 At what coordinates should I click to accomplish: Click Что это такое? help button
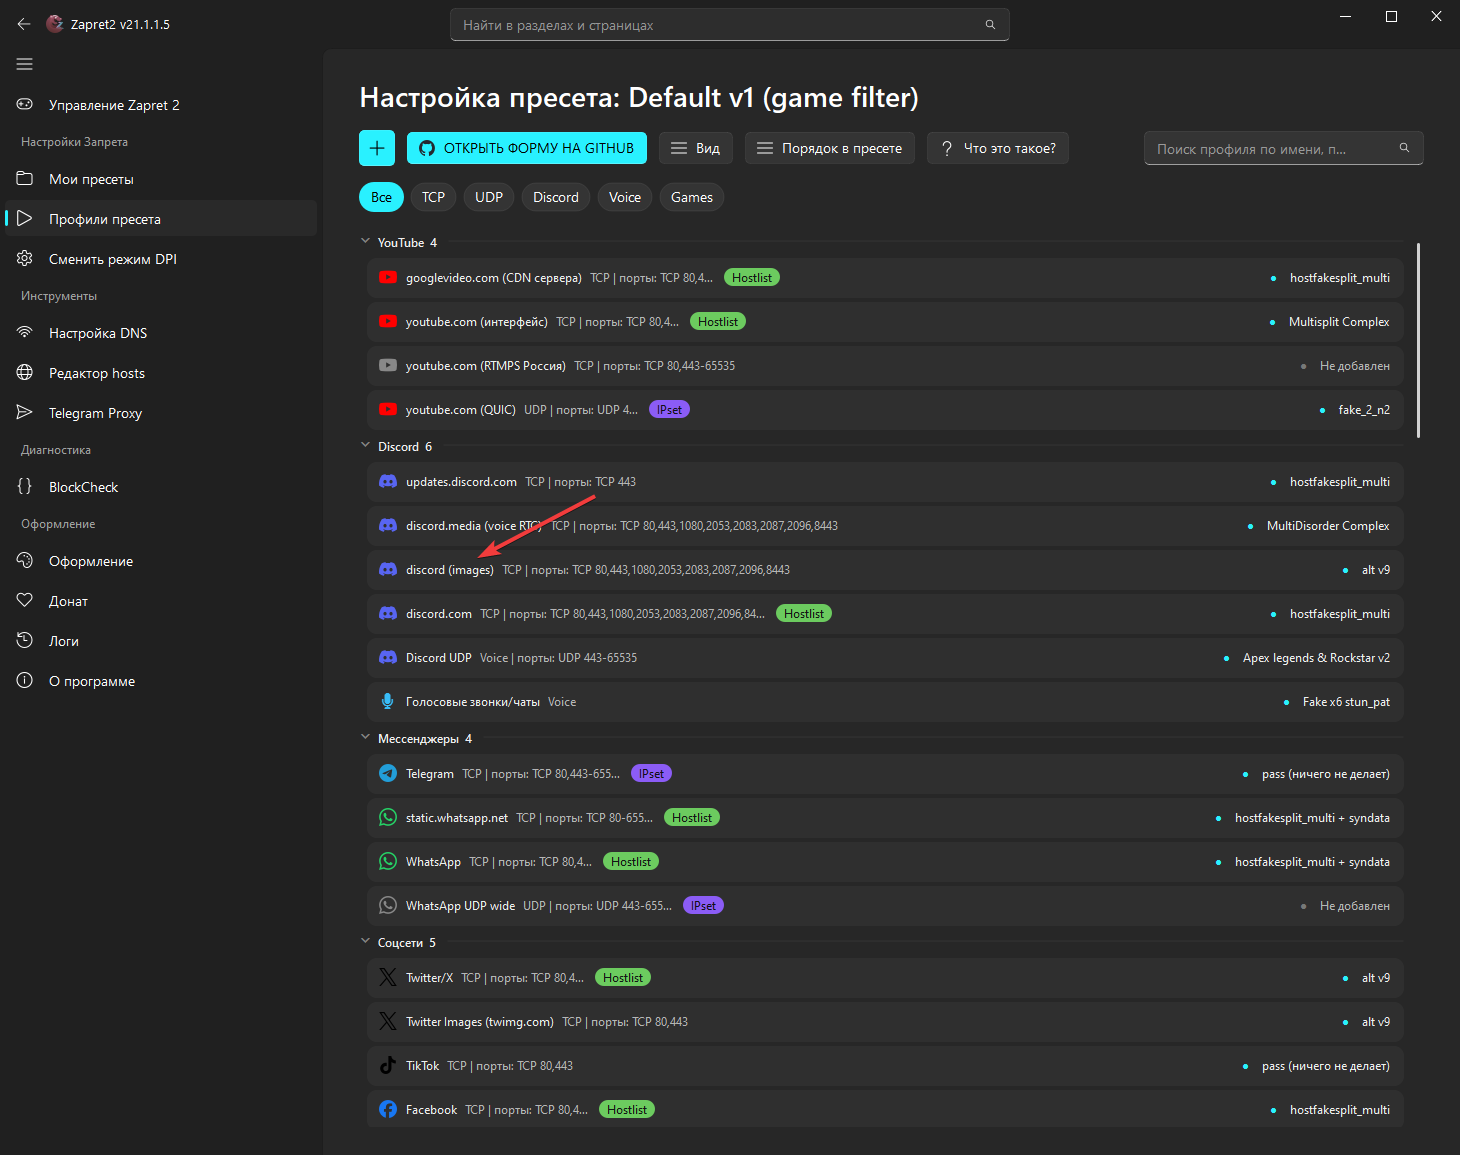998,148
